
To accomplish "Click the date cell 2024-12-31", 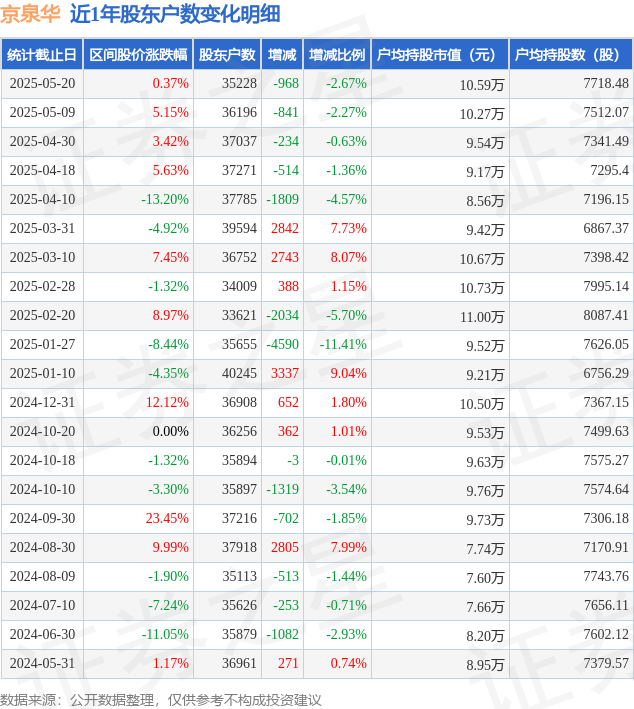I will pos(43,402).
